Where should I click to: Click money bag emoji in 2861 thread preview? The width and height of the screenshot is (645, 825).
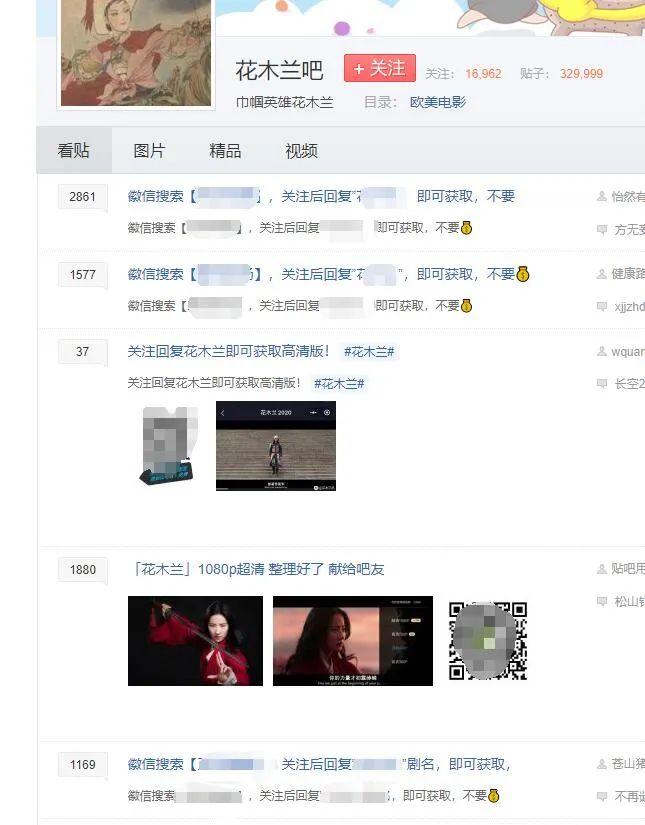466,228
